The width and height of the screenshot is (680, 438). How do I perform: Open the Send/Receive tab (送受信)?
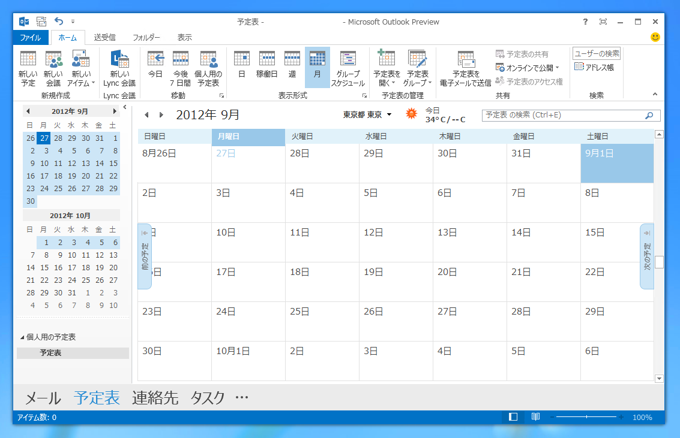[x=105, y=38]
